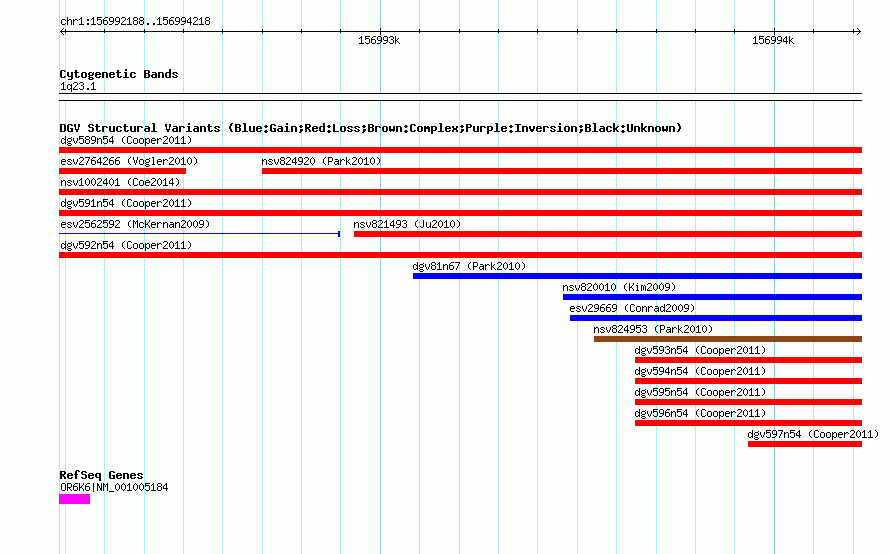Click the blue dgv81n67 gain bar

tap(637, 276)
